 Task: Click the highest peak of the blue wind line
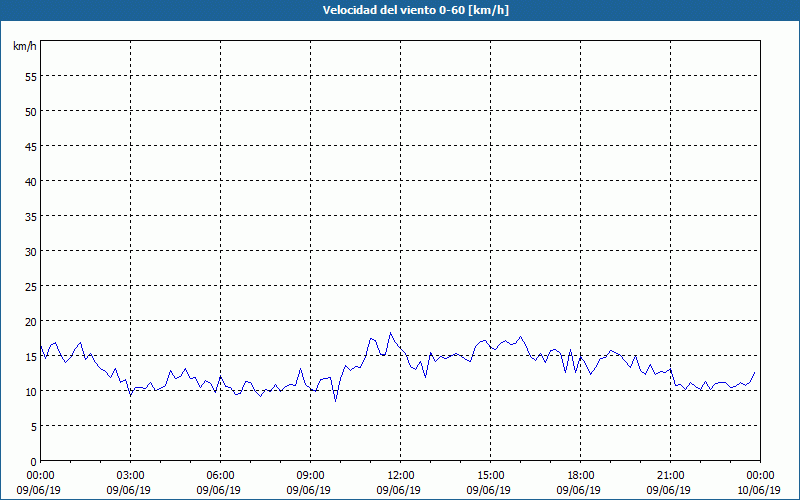tap(390, 333)
